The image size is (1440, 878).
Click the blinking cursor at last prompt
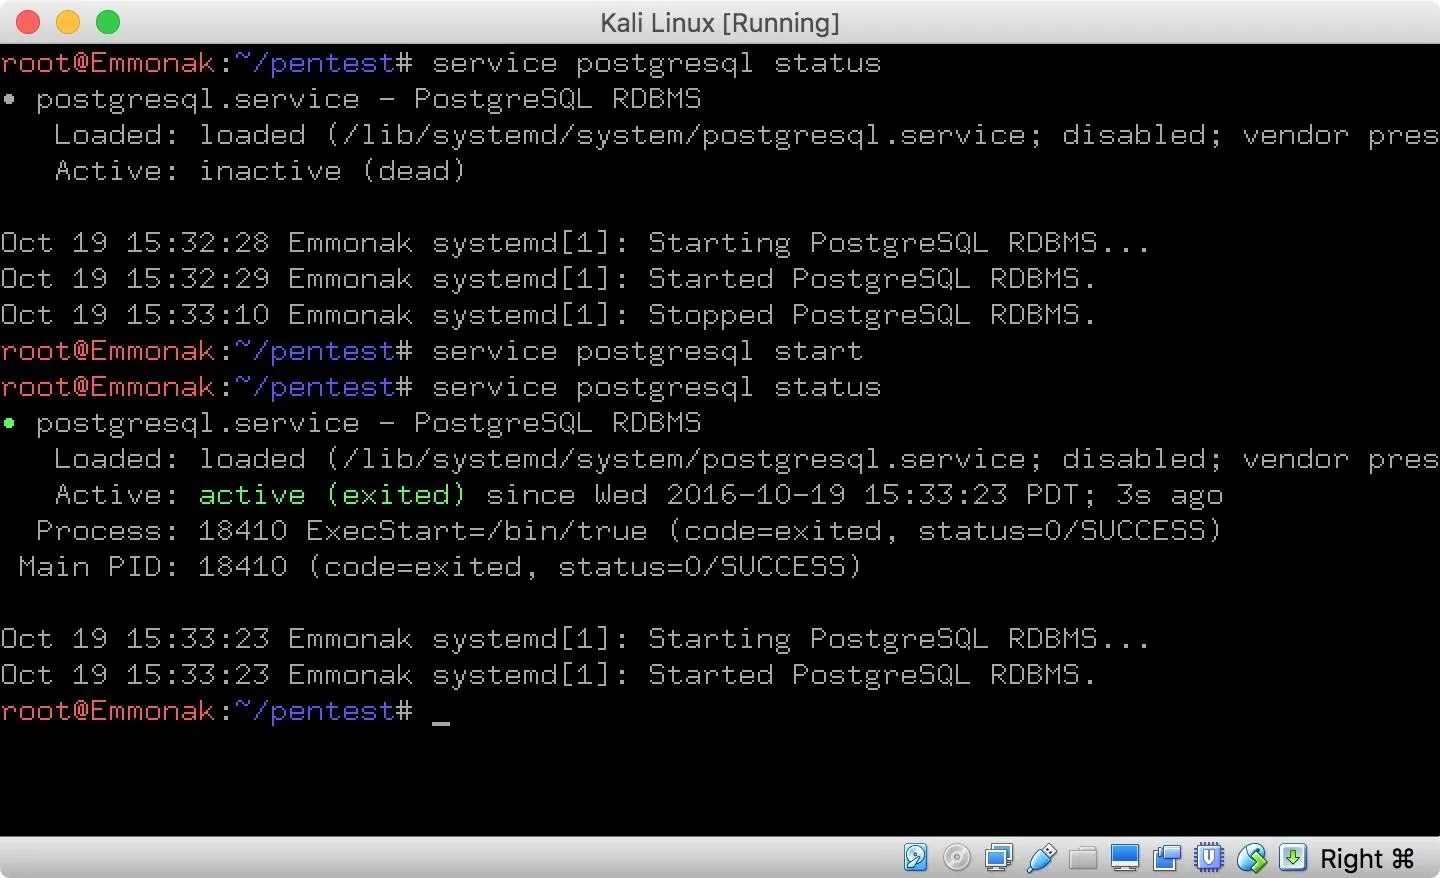pos(441,713)
